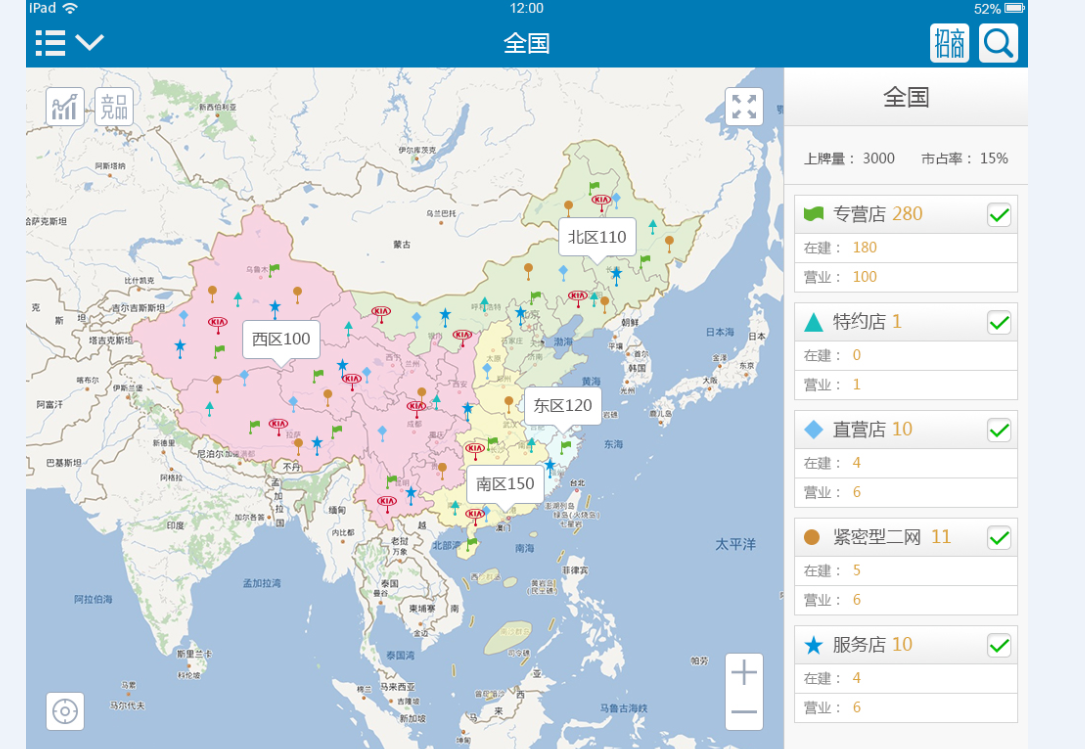Image resolution: width=1085 pixels, height=749 pixels.
Task: Toggle the 特约店 checkbox
Action: [998, 322]
